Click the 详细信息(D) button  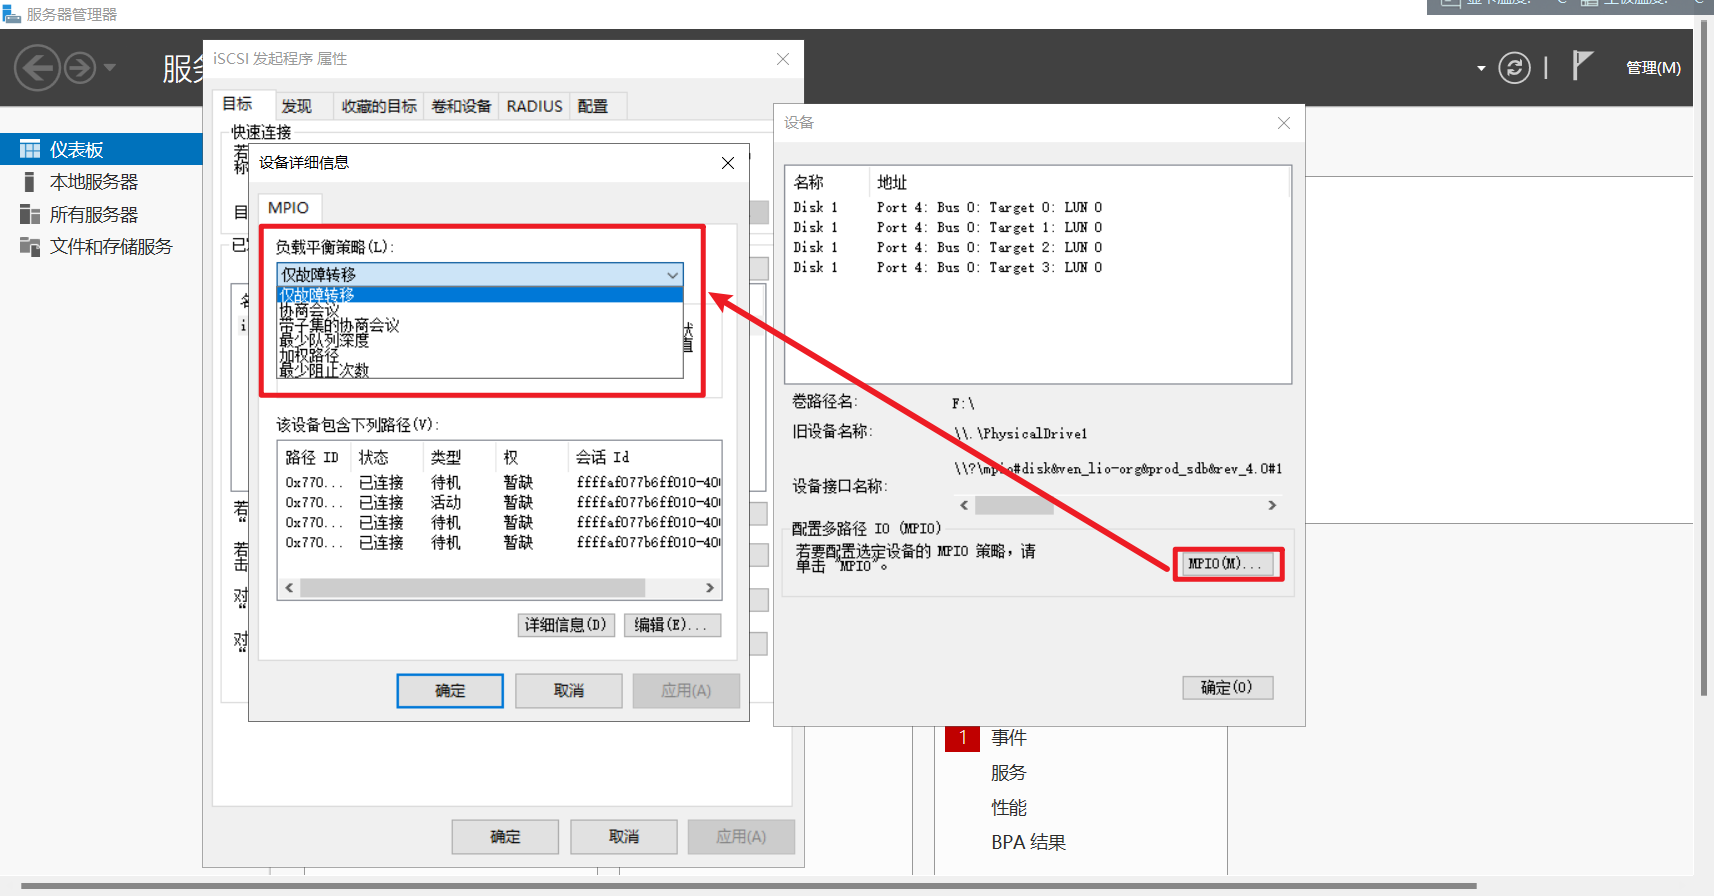pyautogui.click(x=566, y=625)
